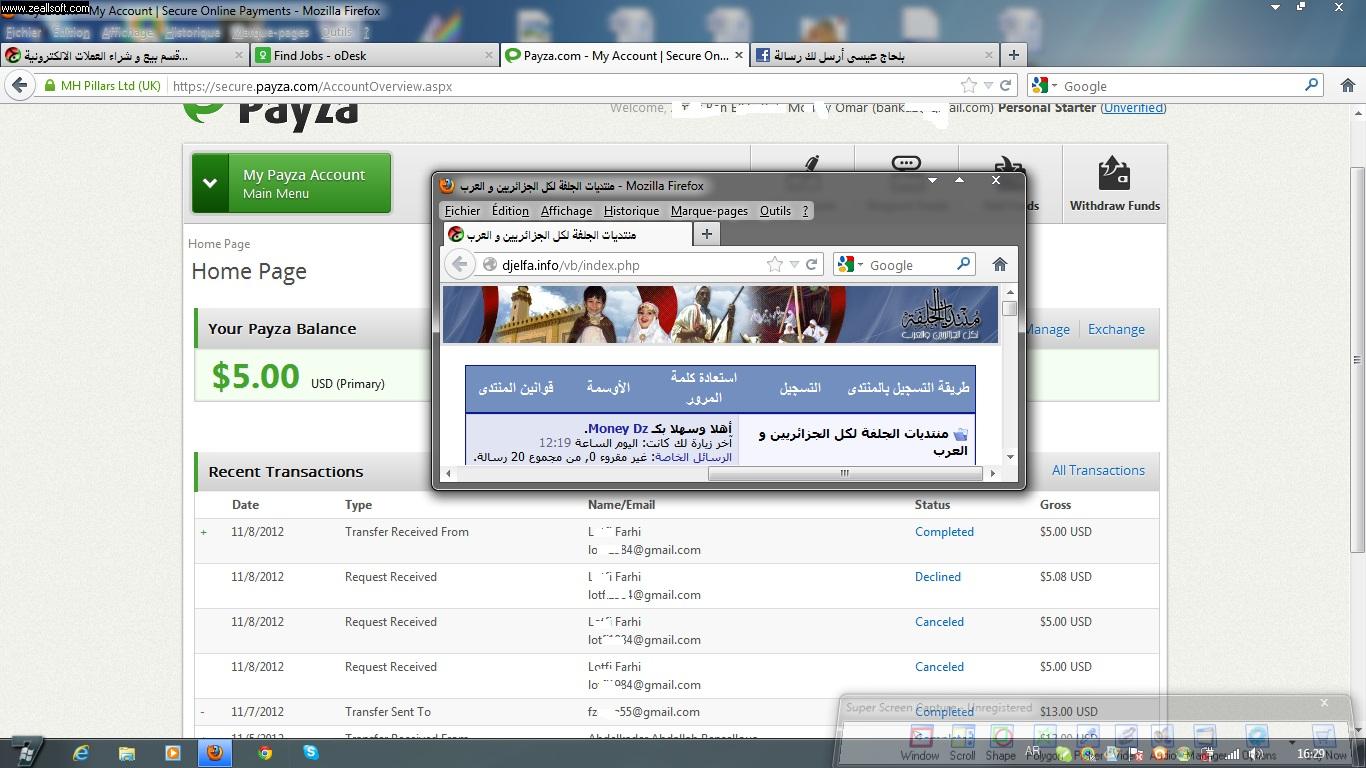Image resolution: width=1366 pixels, height=768 pixels.
Task: Click Scroll capture tool in Super Screen Capture
Action: click(x=962, y=744)
